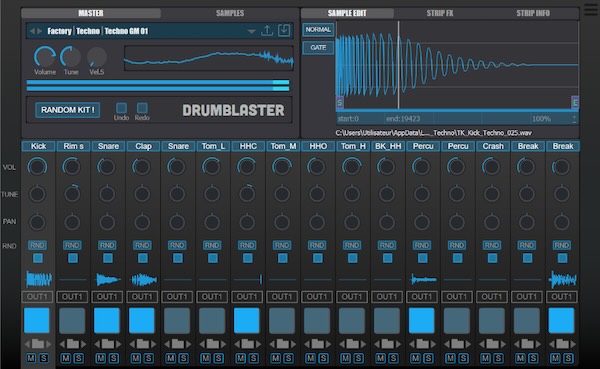Switch to the SAMPLES tab
600x369 pixels.
click(230, 13)
